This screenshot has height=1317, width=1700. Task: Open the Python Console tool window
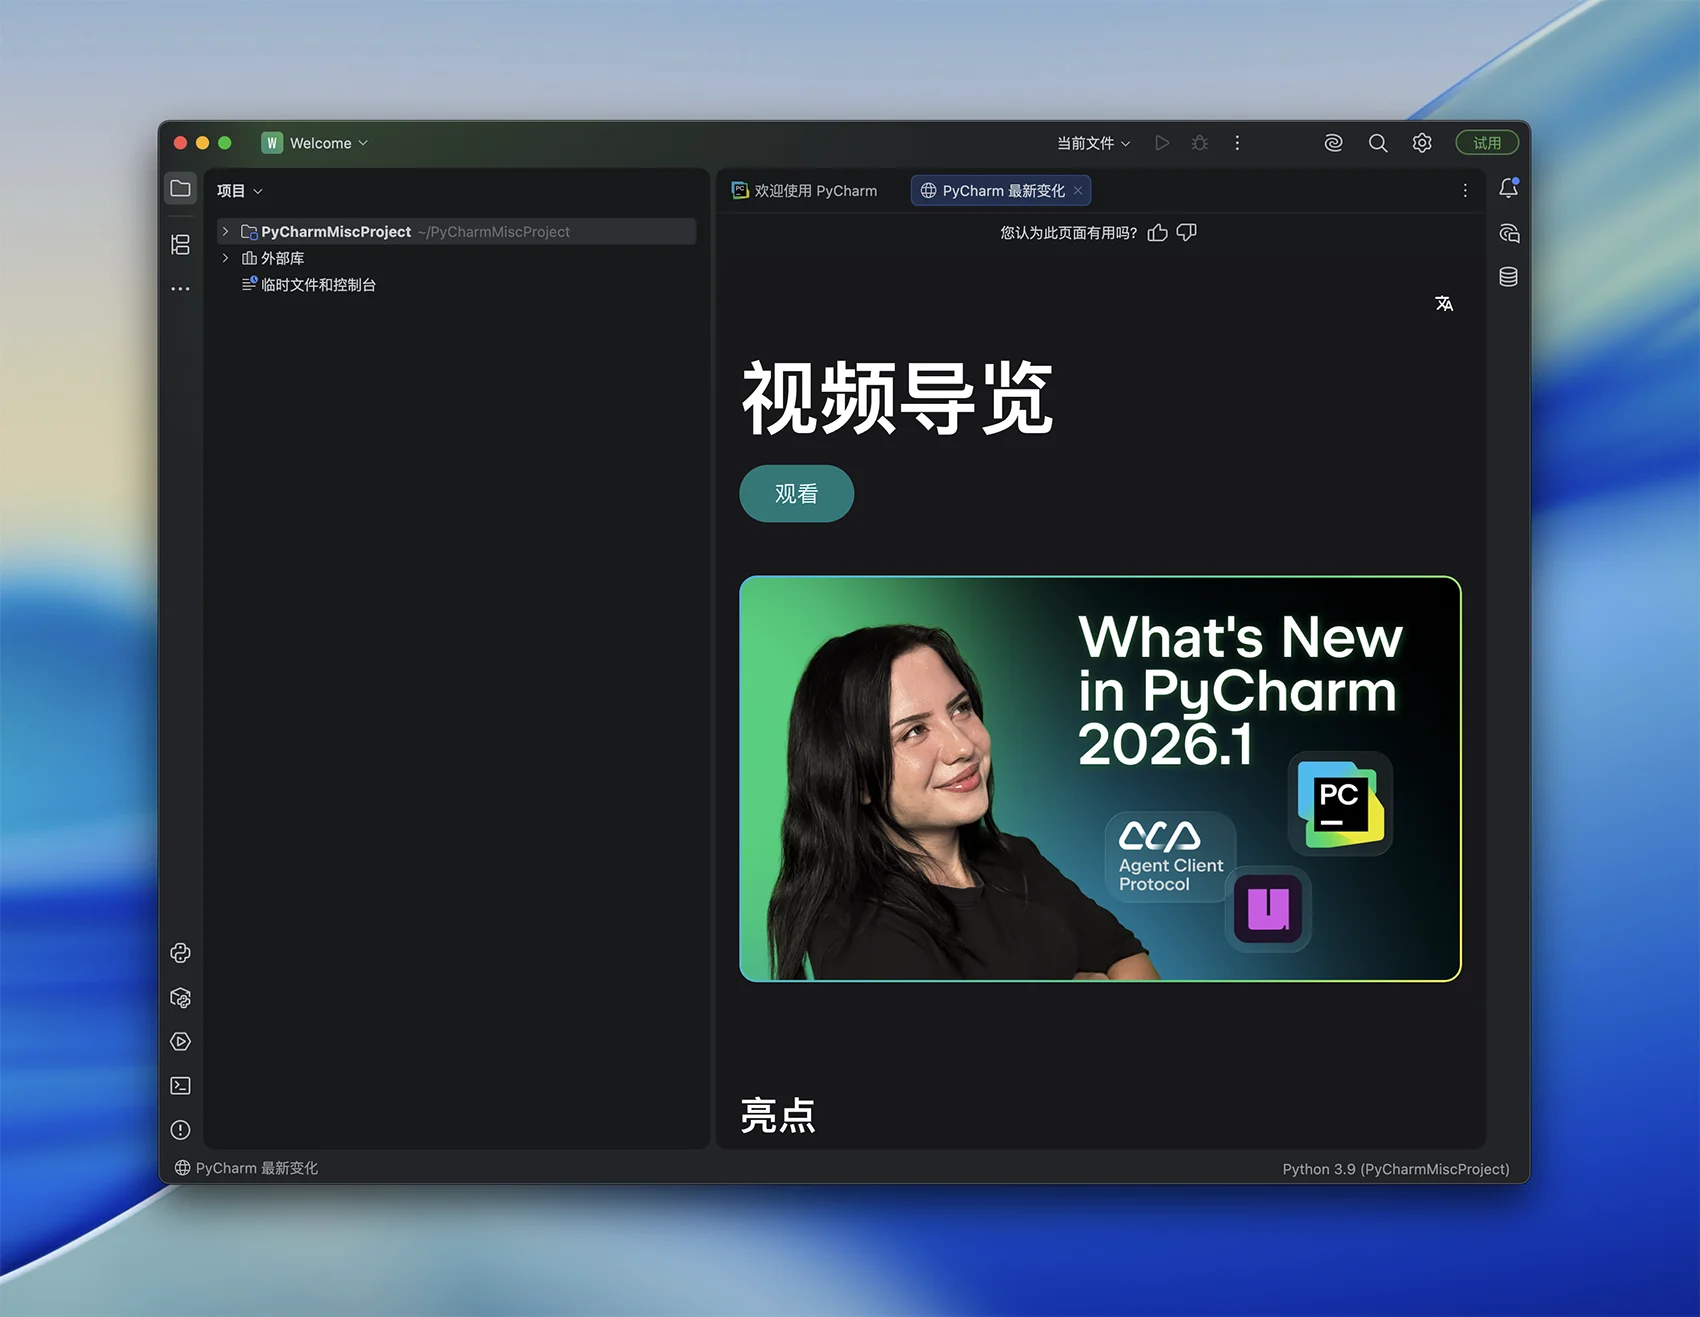click(x=180, y=953)
